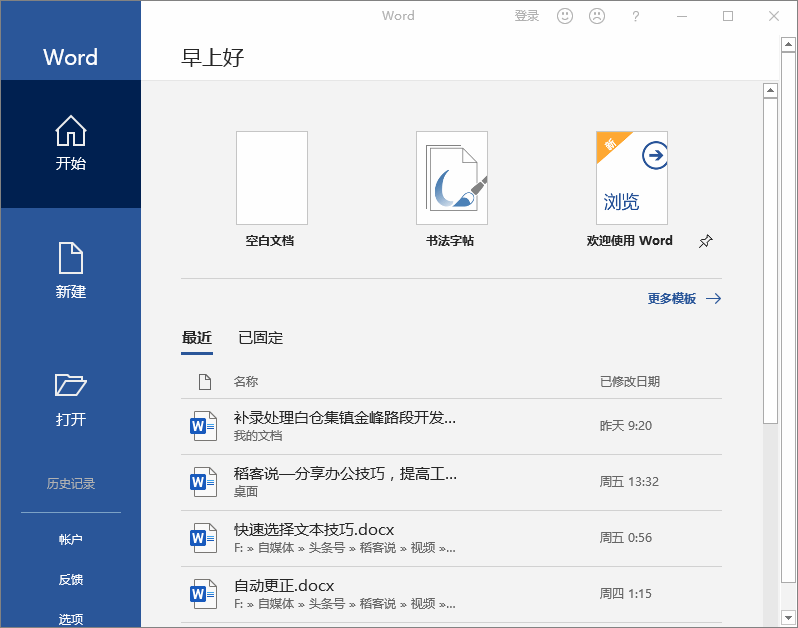Open 历史记录 in the sidebar
The width and height of the screenshot is (798, 628).
(71, 483)
